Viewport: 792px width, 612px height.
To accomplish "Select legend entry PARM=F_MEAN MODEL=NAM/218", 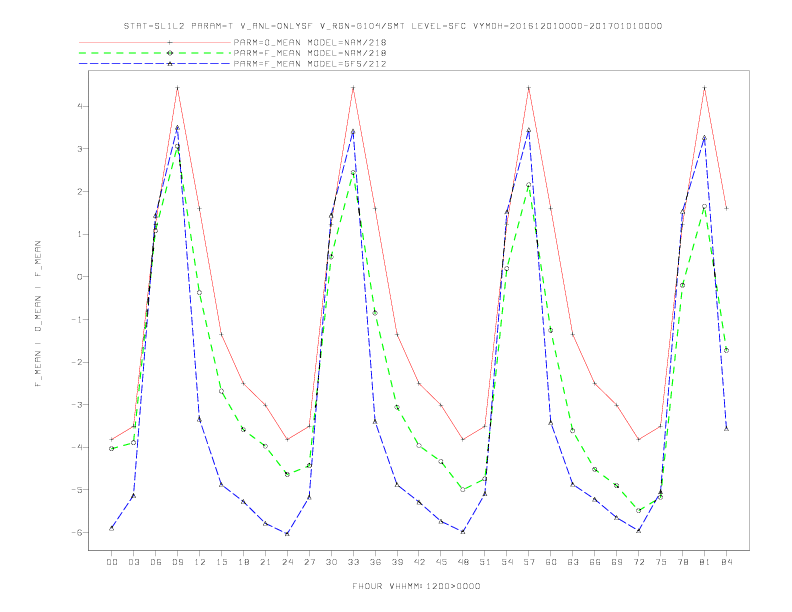I will coord(310,53).
